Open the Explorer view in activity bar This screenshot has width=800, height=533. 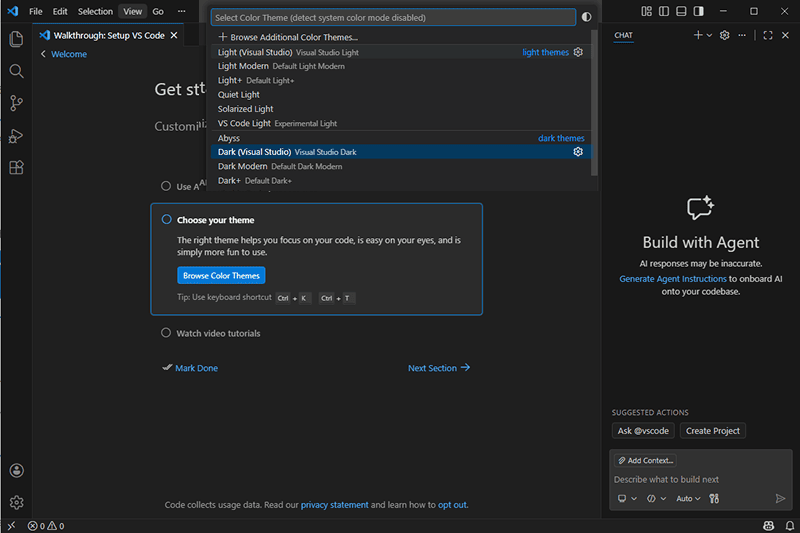tap(16, 39)
